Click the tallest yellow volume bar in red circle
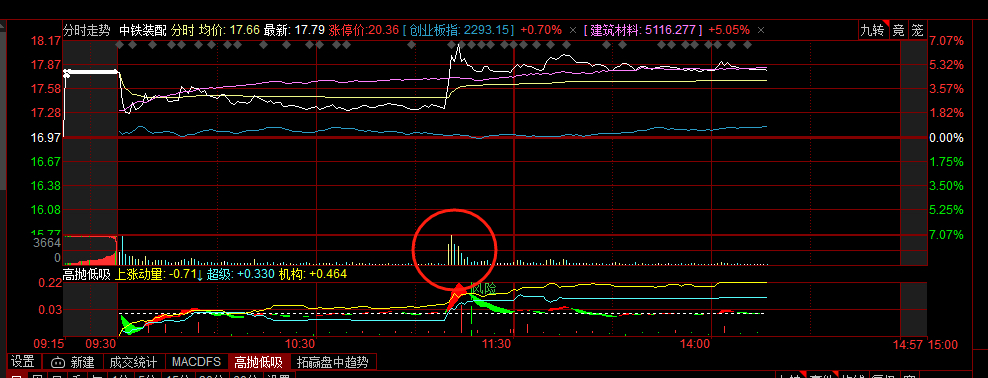Image resolution: width=988 pixels, height=378 pixels. pos(451,251)
